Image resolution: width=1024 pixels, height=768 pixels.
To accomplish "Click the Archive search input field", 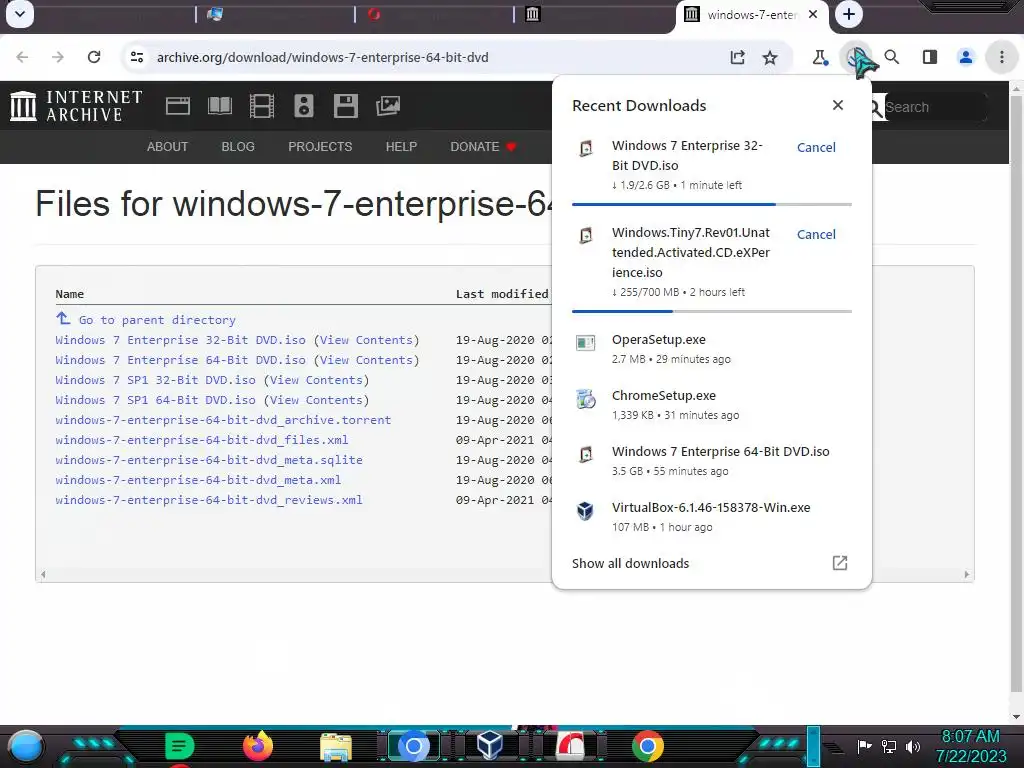I will (x=934, y=107).
